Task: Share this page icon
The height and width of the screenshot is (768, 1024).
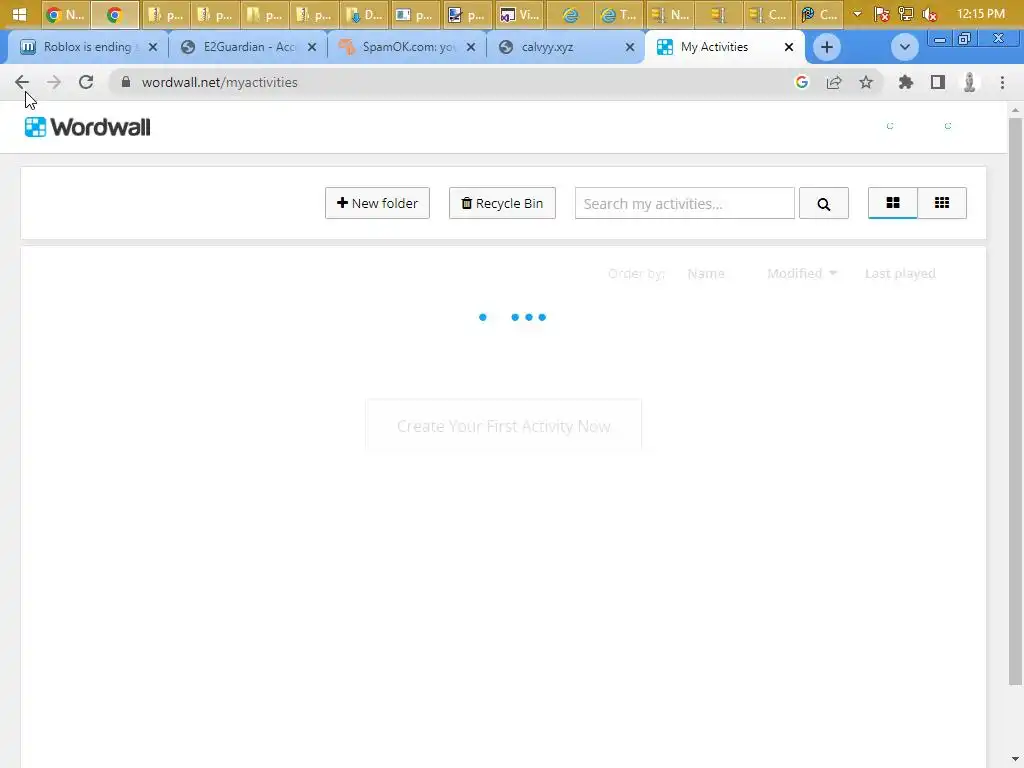Action: [x=834, y=82]
